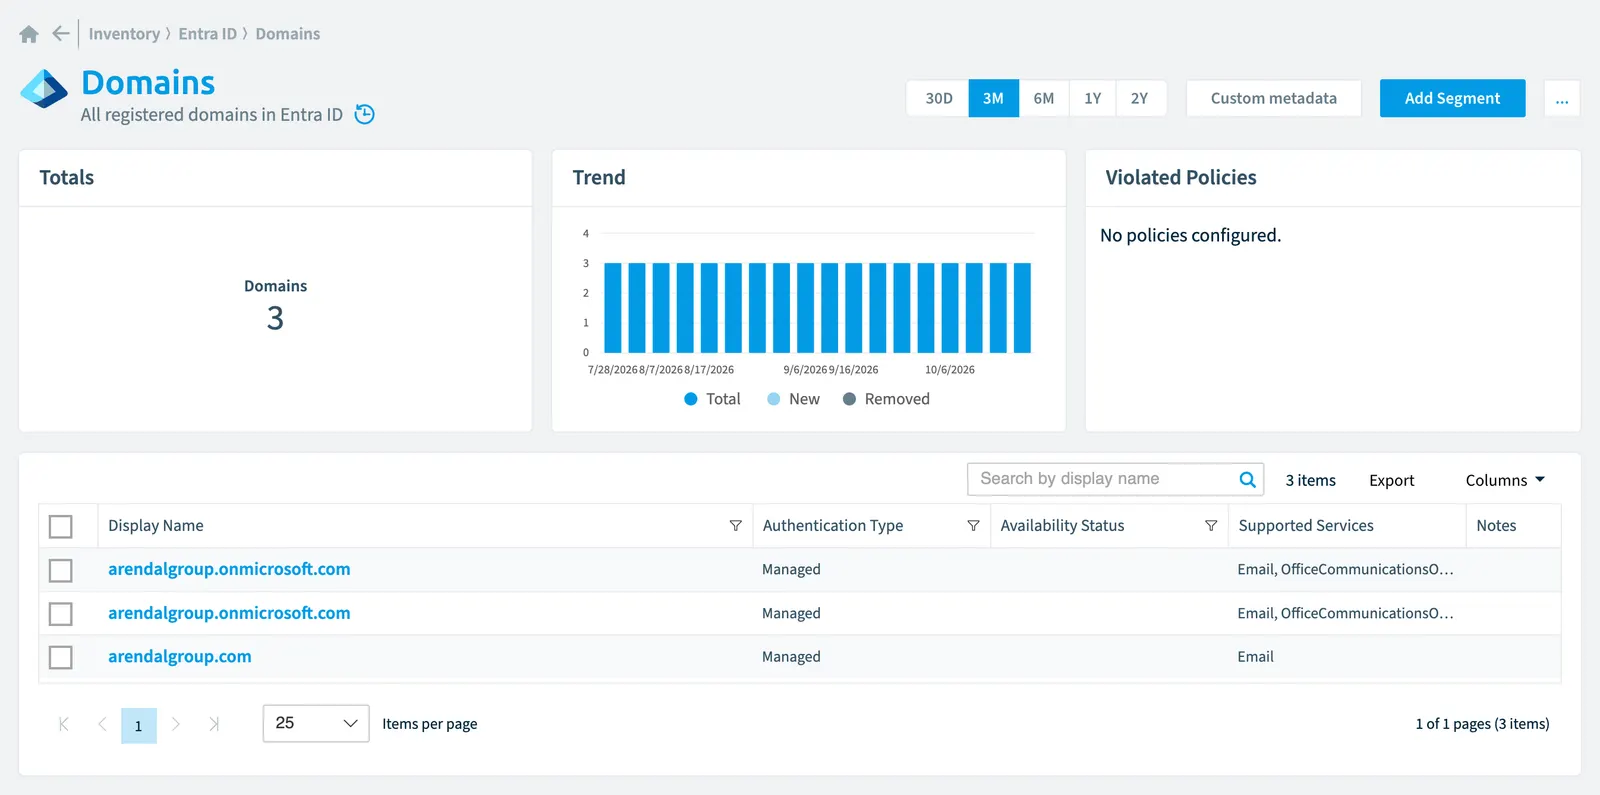
Task: Toggle the select-all checkbox in table header
Action: click(x=61, y=526)
